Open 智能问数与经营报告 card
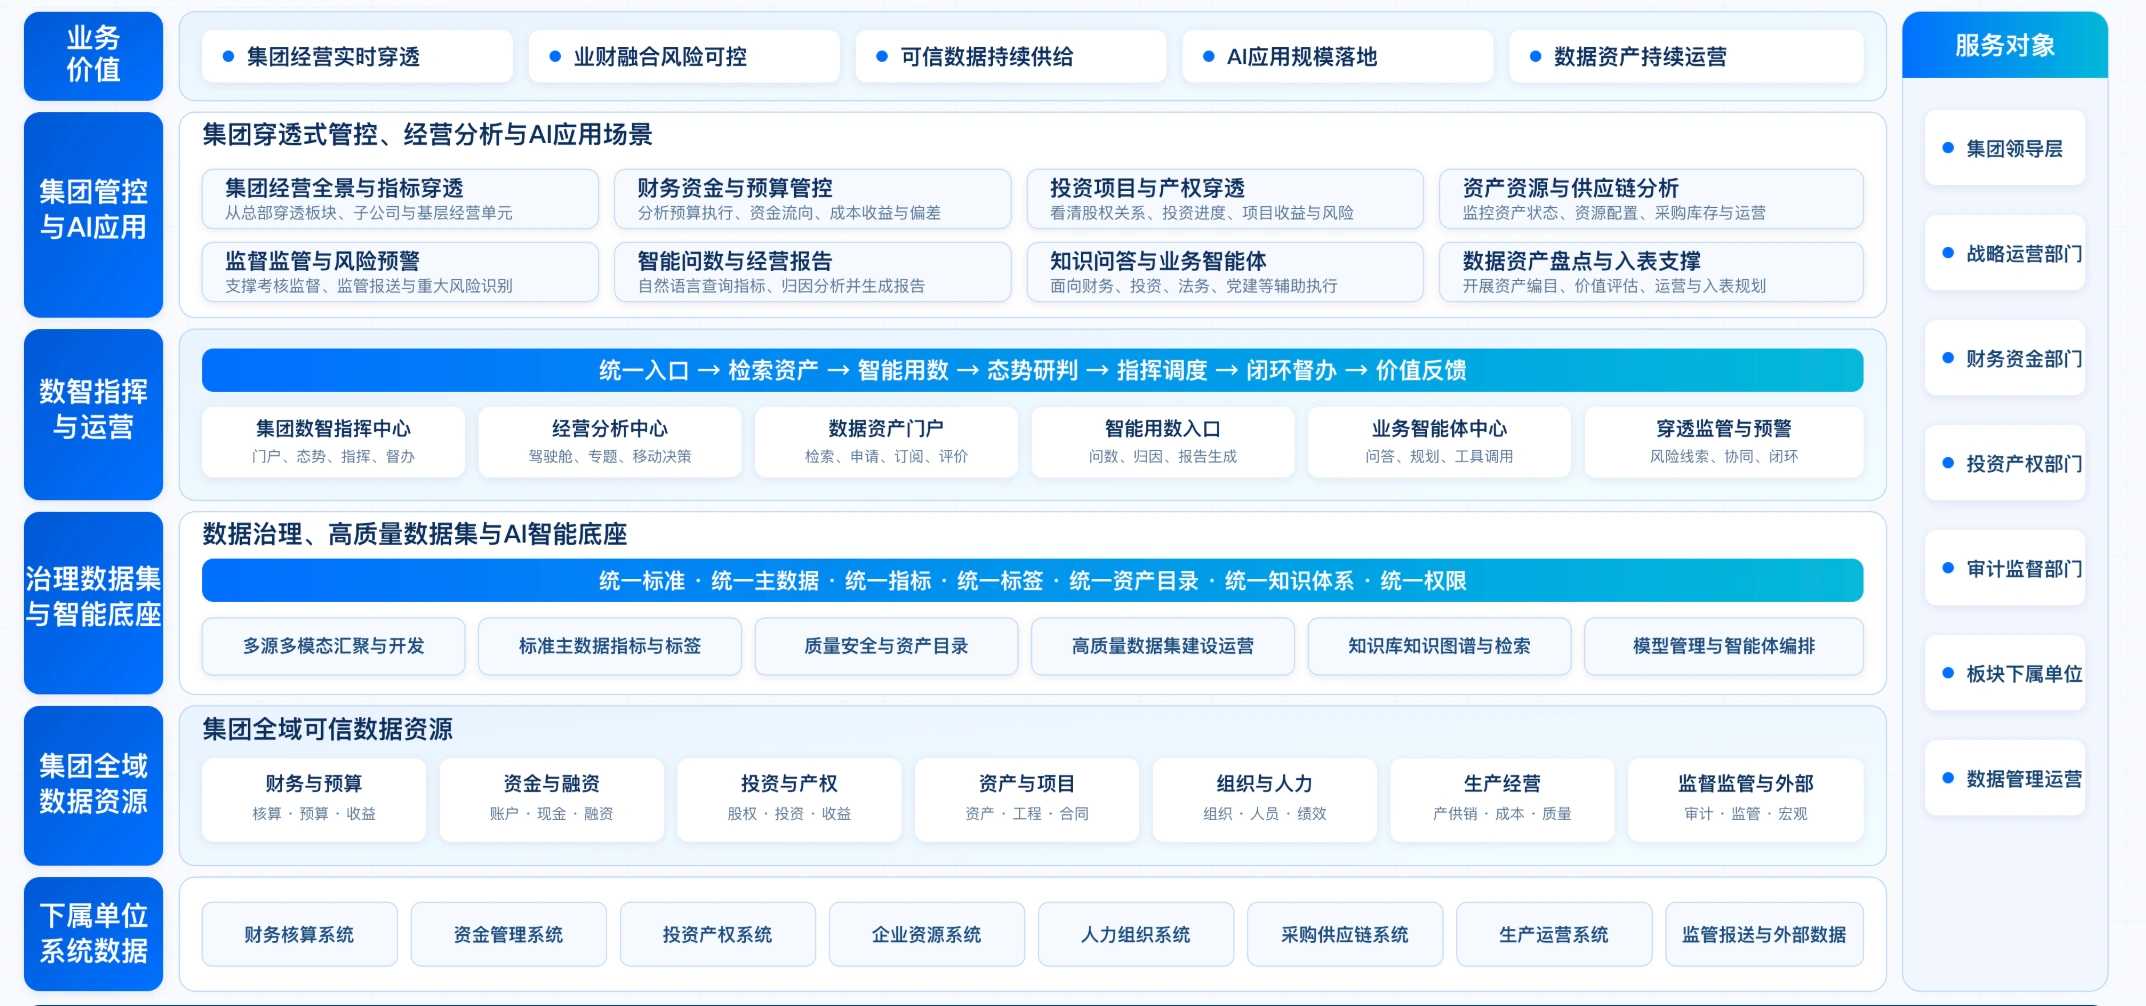The height and width of the screenshot is (1006, 2146). [812, 272]
